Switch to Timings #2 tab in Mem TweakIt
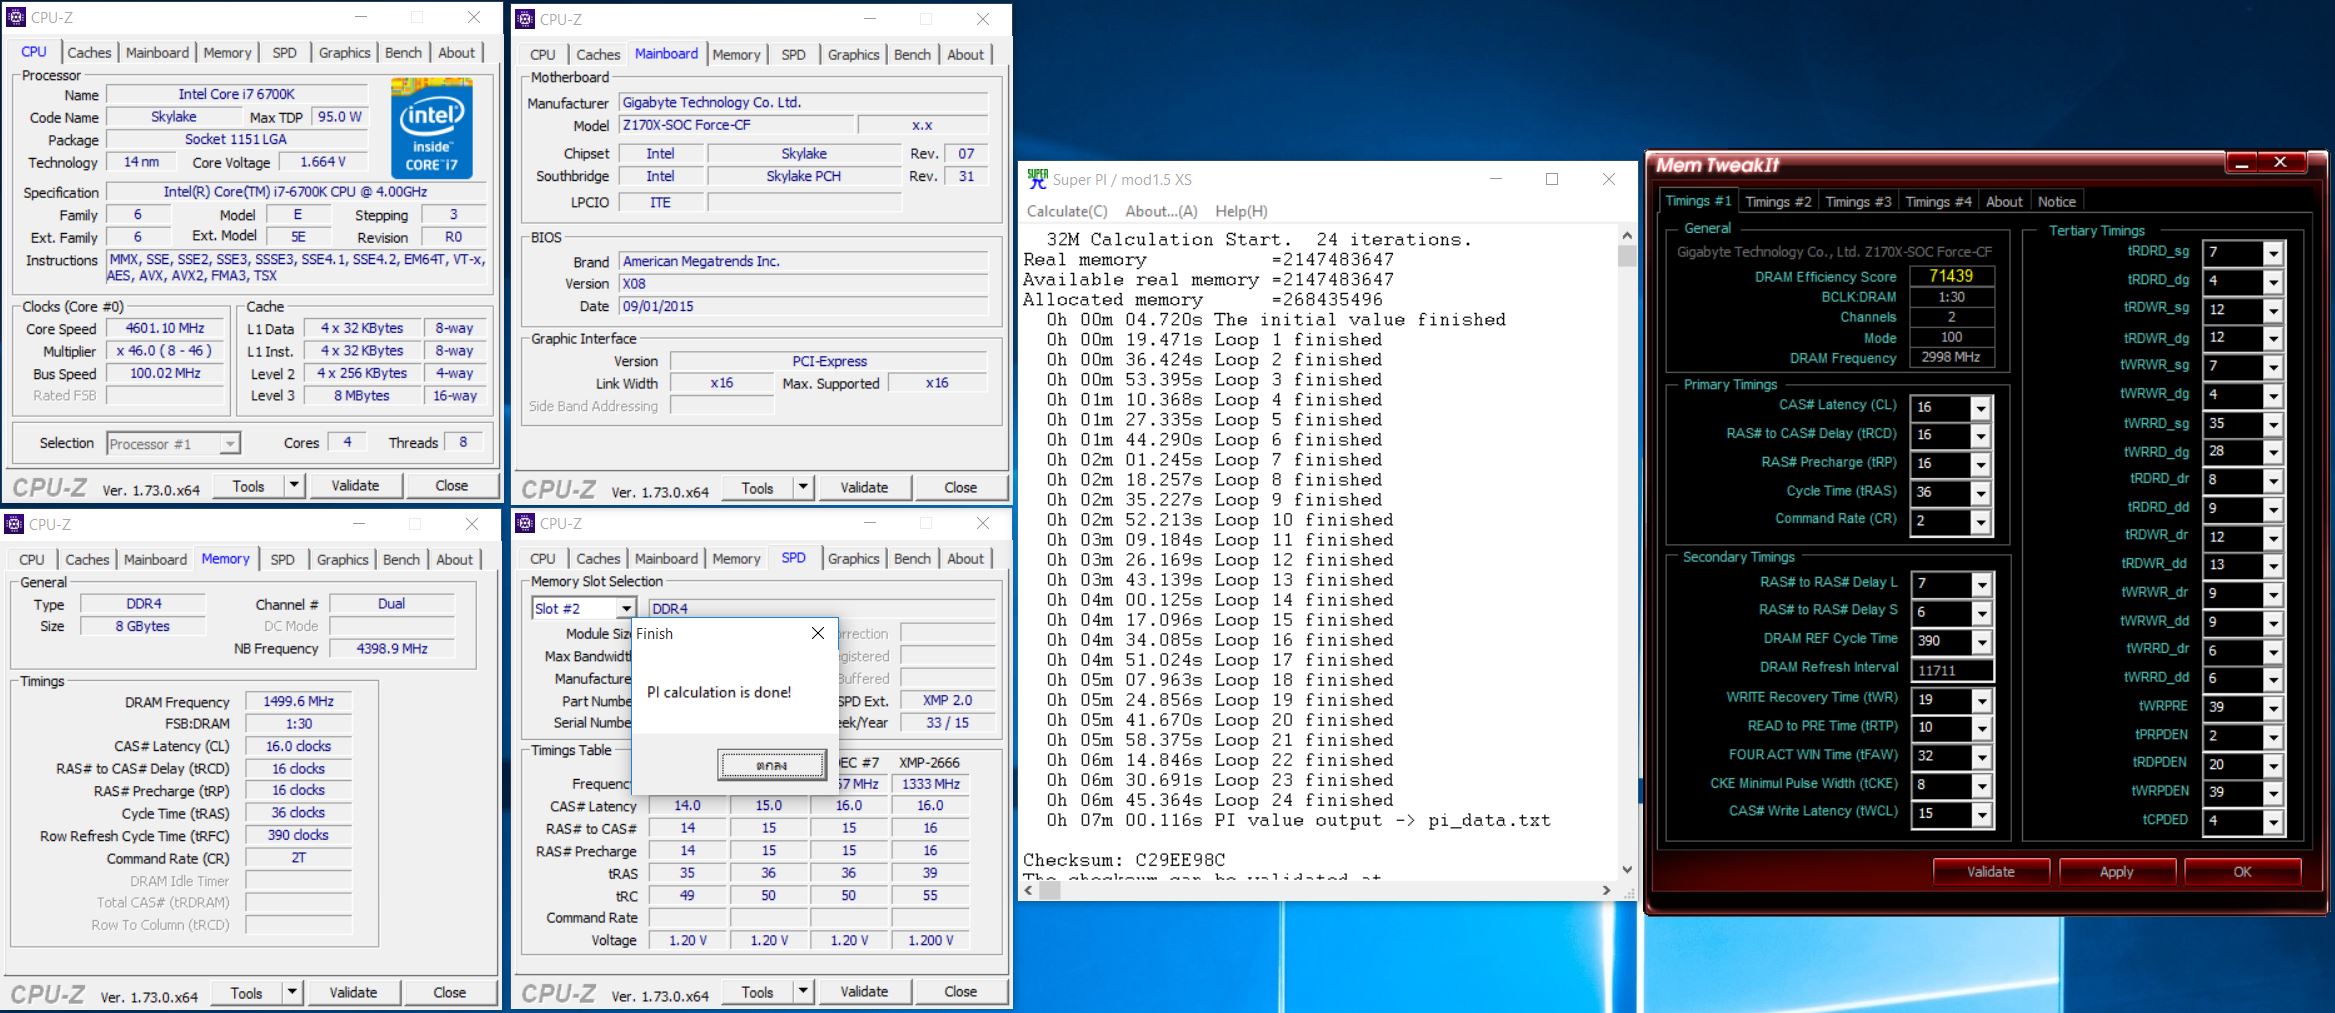 point(1778,201)
